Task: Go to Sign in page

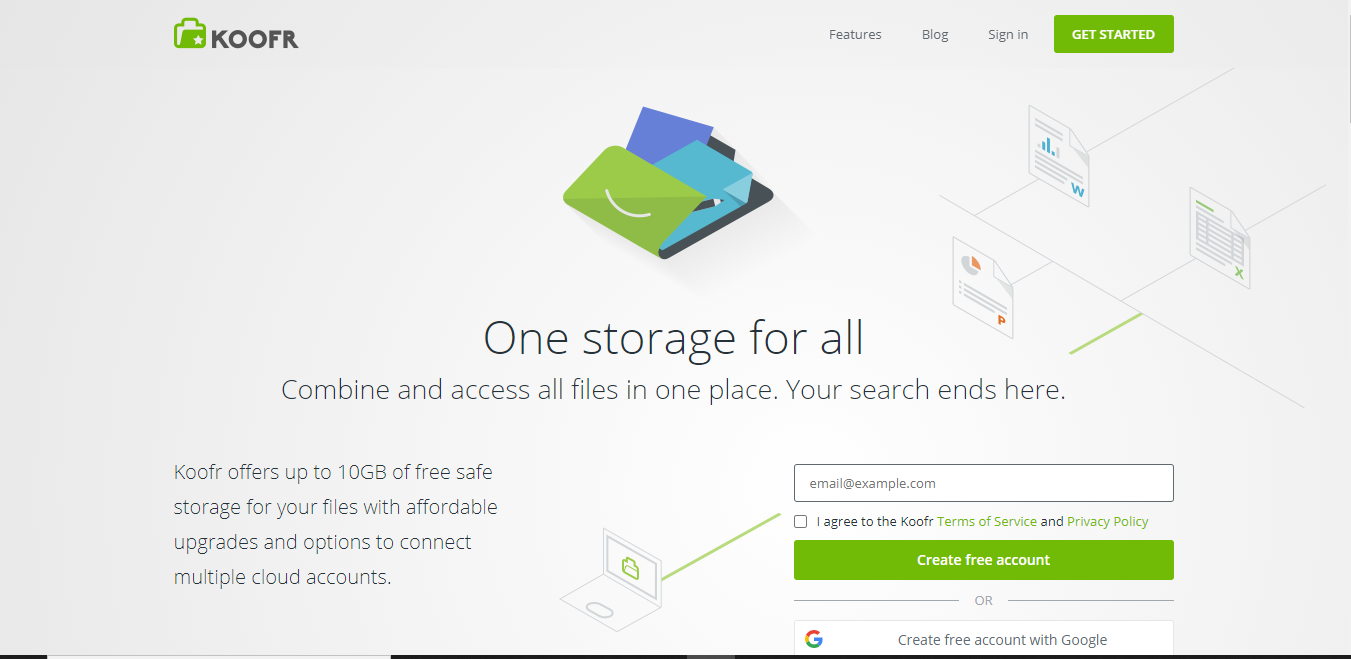Action: click(x=1008, y=34)
